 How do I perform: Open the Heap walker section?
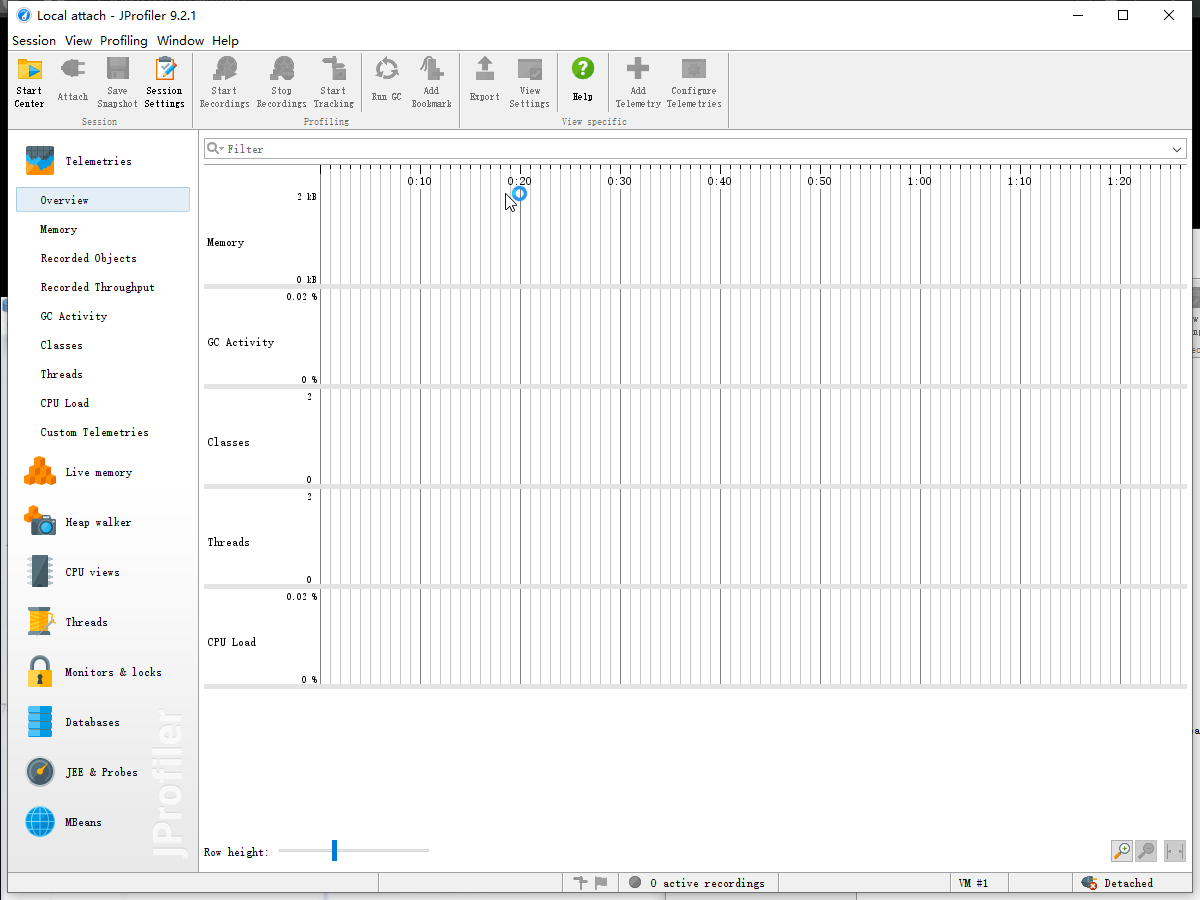98,522
